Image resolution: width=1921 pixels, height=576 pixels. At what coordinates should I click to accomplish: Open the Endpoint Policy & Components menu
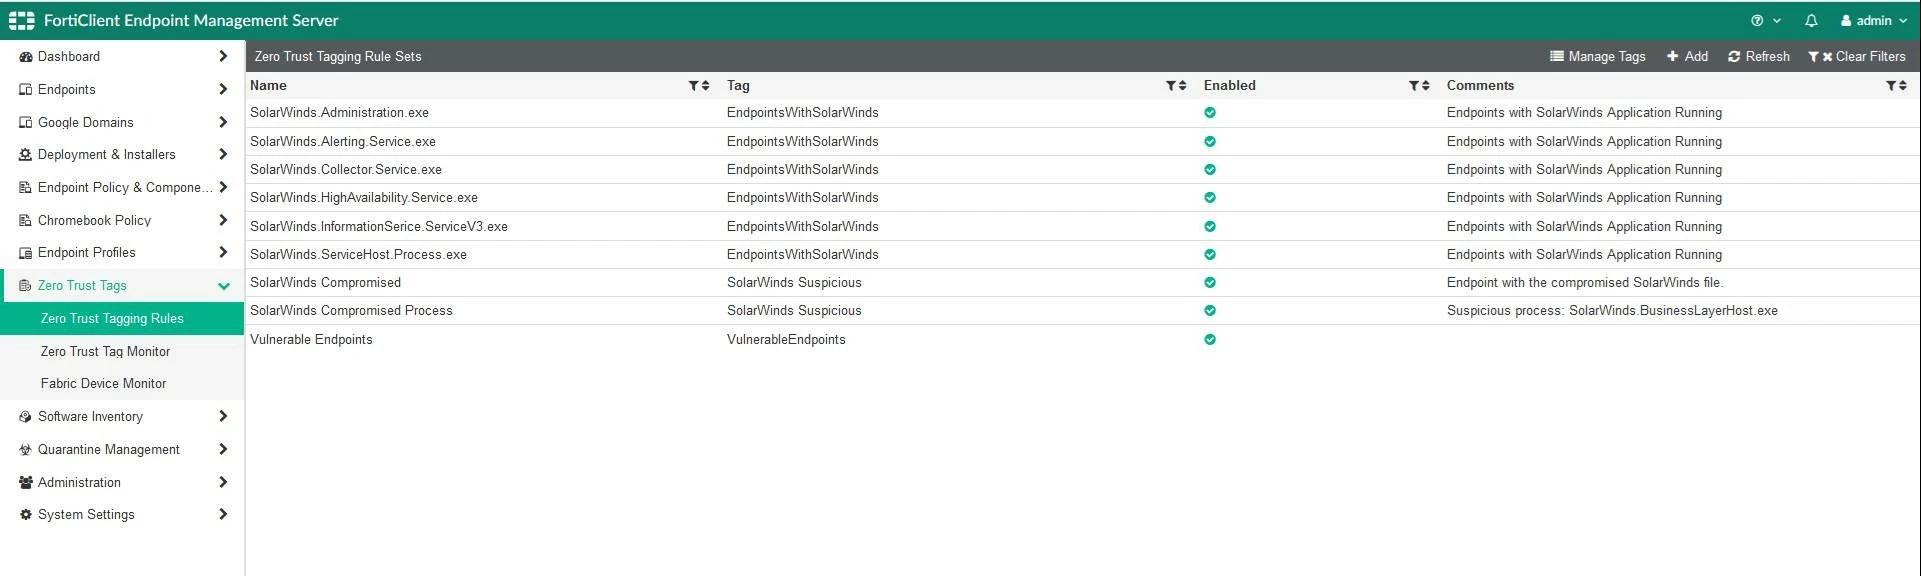(x=122, y=188)
